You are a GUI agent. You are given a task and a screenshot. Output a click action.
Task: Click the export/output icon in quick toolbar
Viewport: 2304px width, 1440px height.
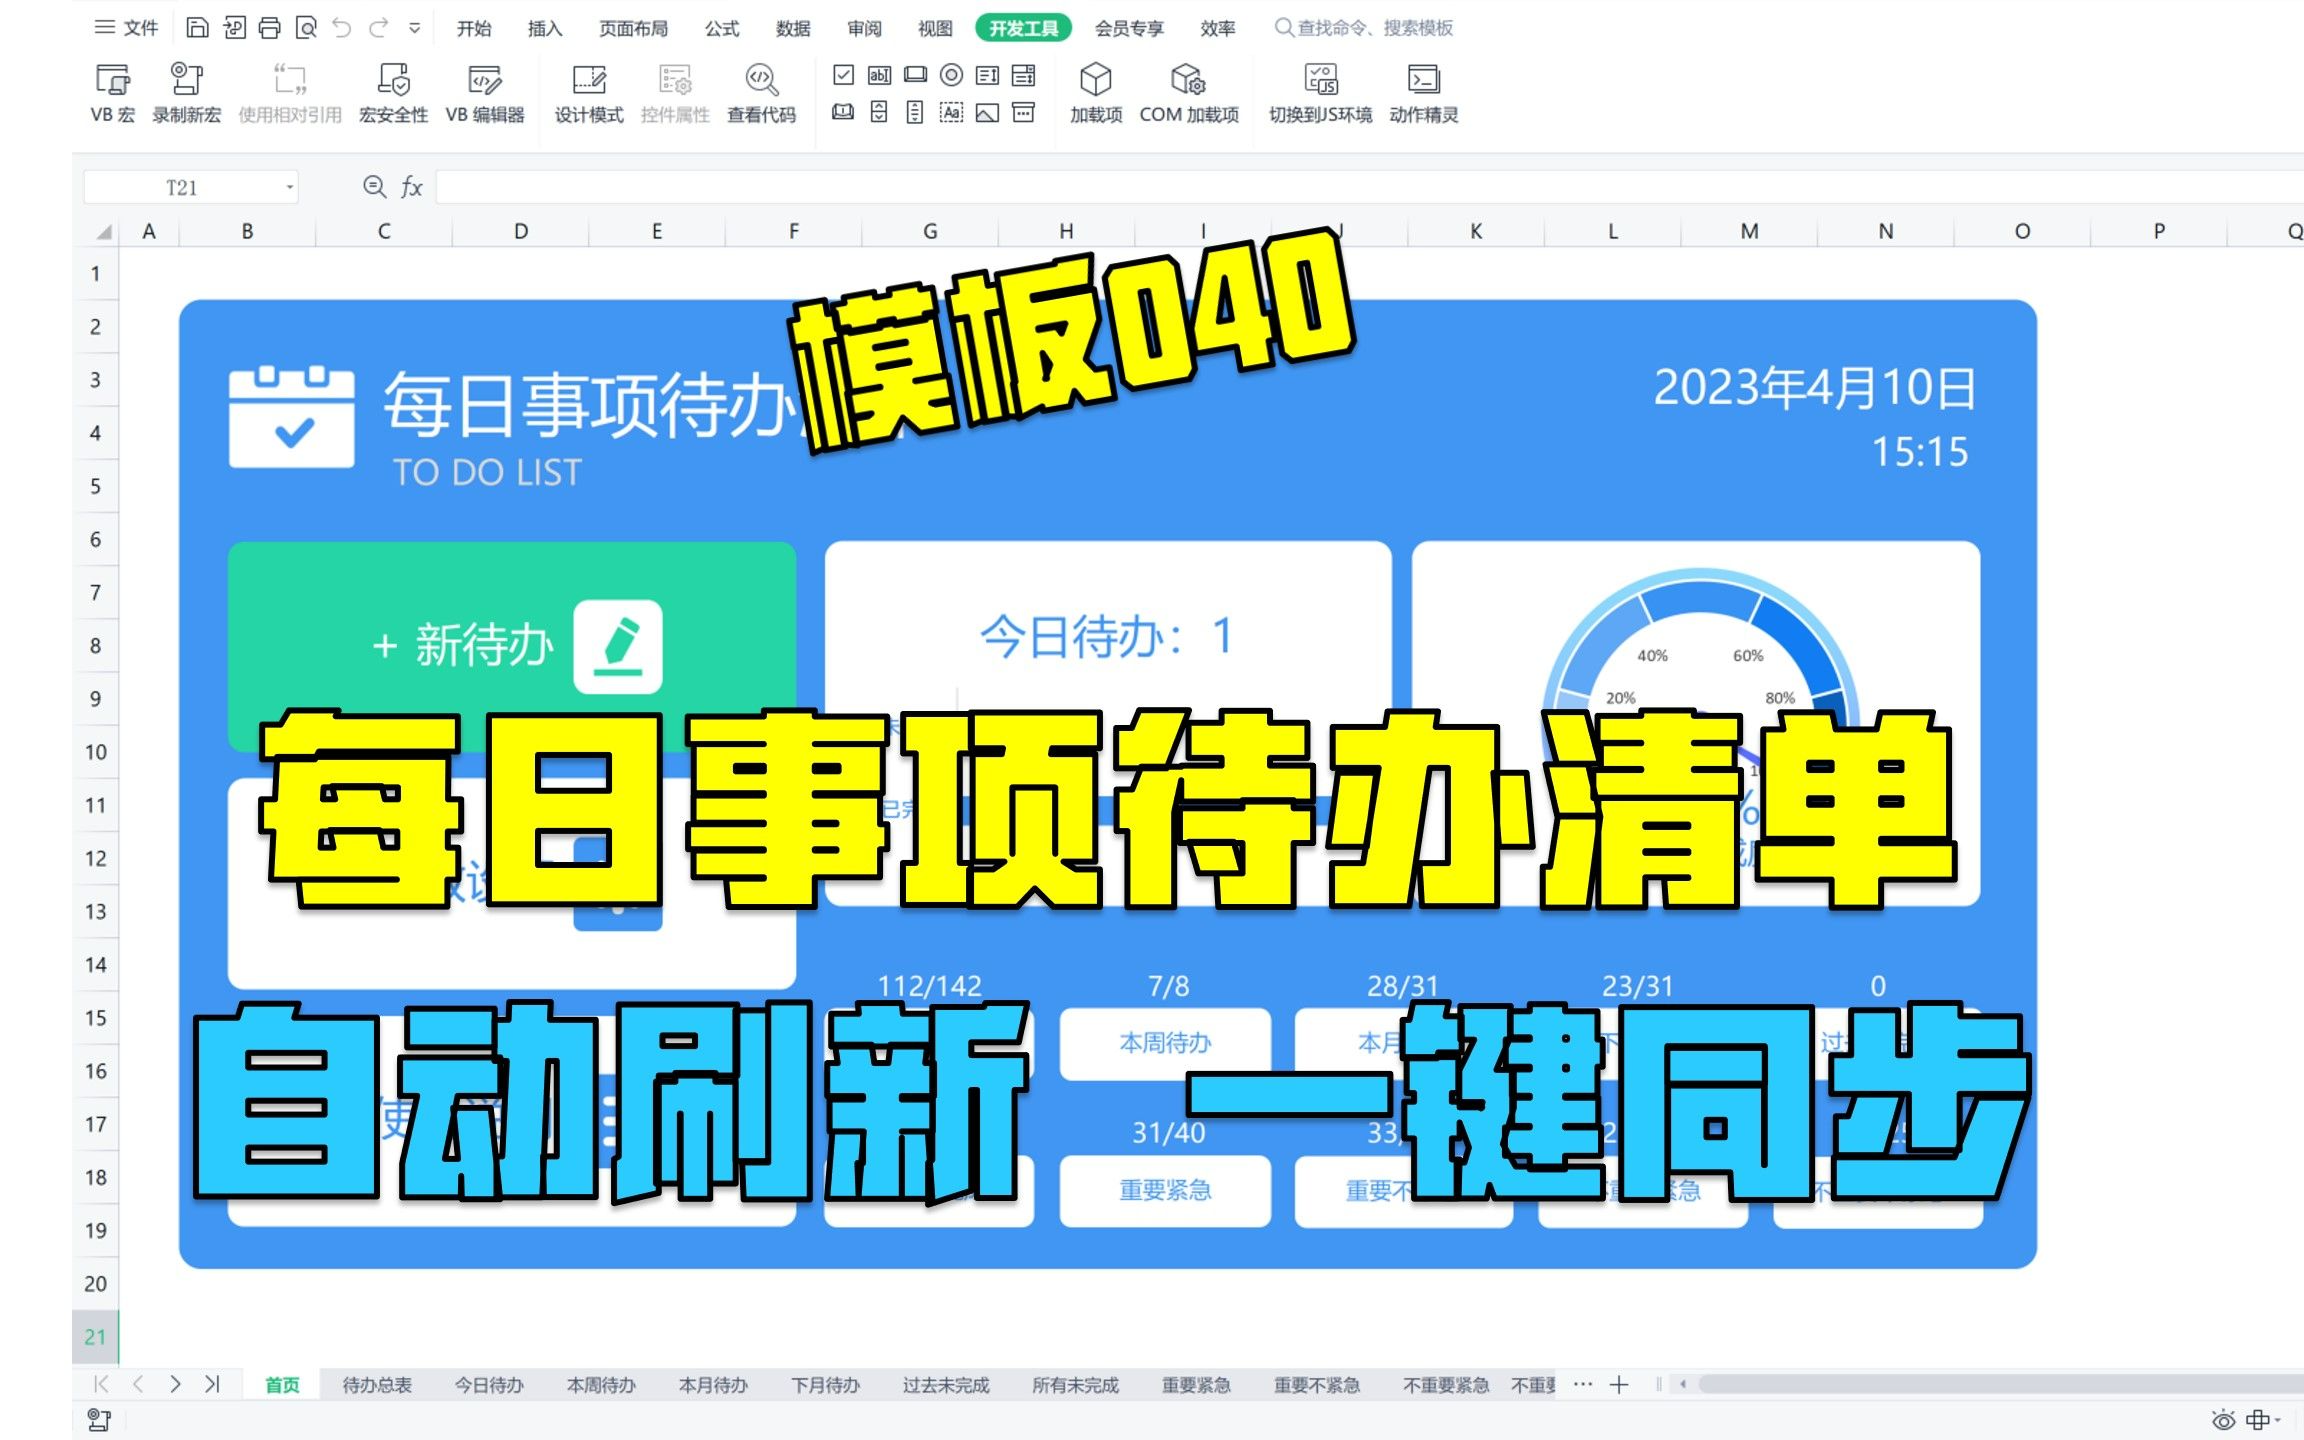click(x=234, y=28)
